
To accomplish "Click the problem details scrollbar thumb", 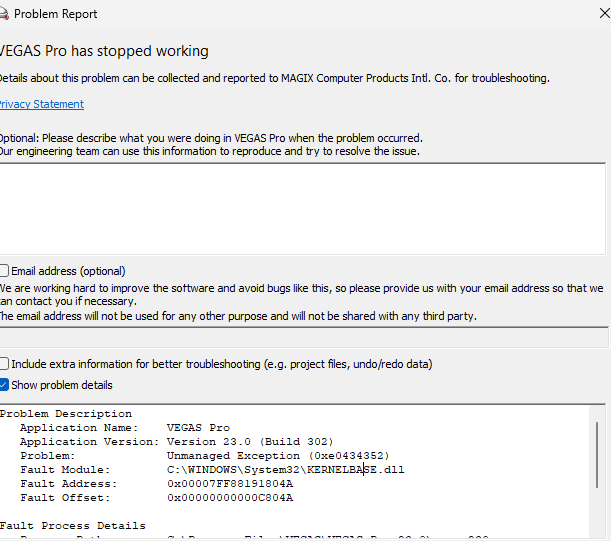I will coord(597,454).
